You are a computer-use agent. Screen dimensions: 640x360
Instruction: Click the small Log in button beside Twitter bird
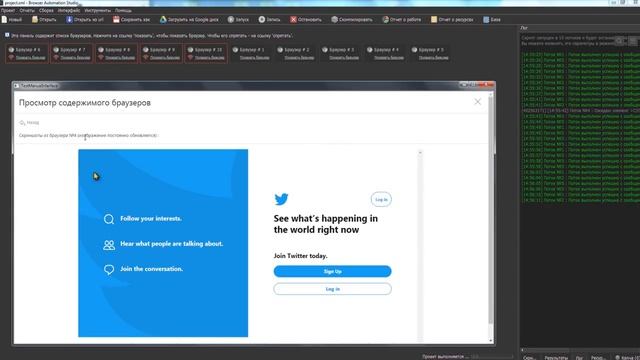point(381,200)
